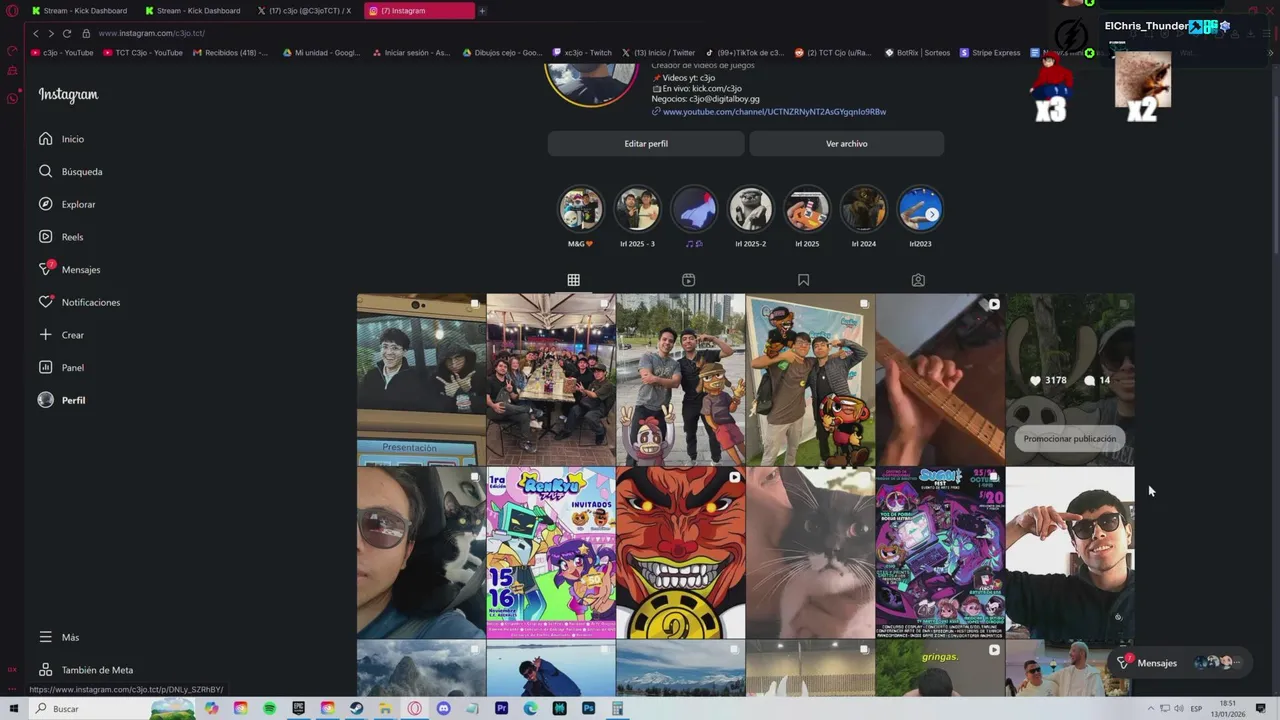1280x720 pixels.
Task: Open the Recibidos Gmail bookmark
Action: point(230,53)
